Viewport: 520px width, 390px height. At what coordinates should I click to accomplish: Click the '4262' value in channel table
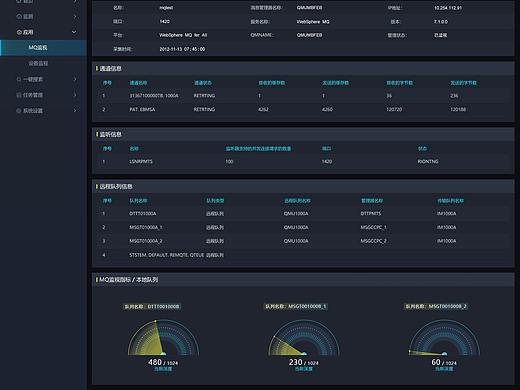(263, 109)
